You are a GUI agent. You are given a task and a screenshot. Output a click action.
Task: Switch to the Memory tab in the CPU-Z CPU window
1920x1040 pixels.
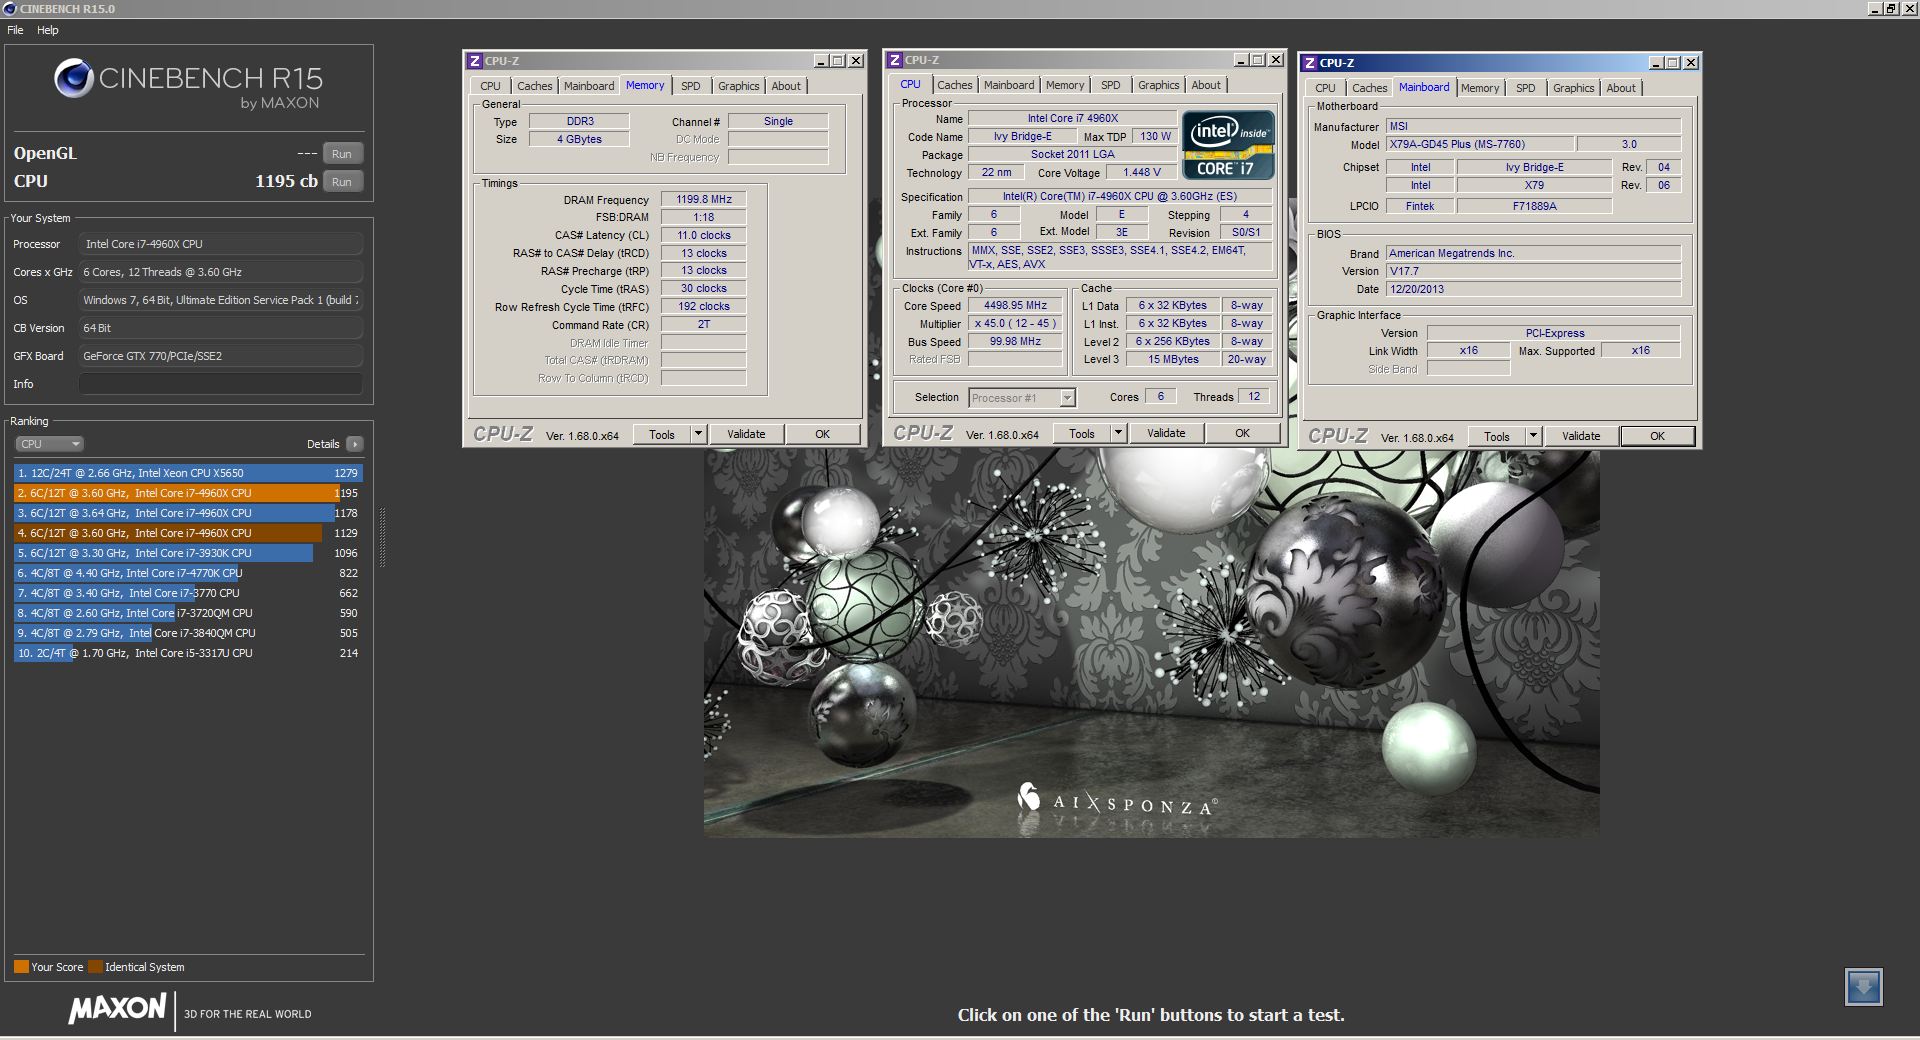click(x=1065, y=85)
